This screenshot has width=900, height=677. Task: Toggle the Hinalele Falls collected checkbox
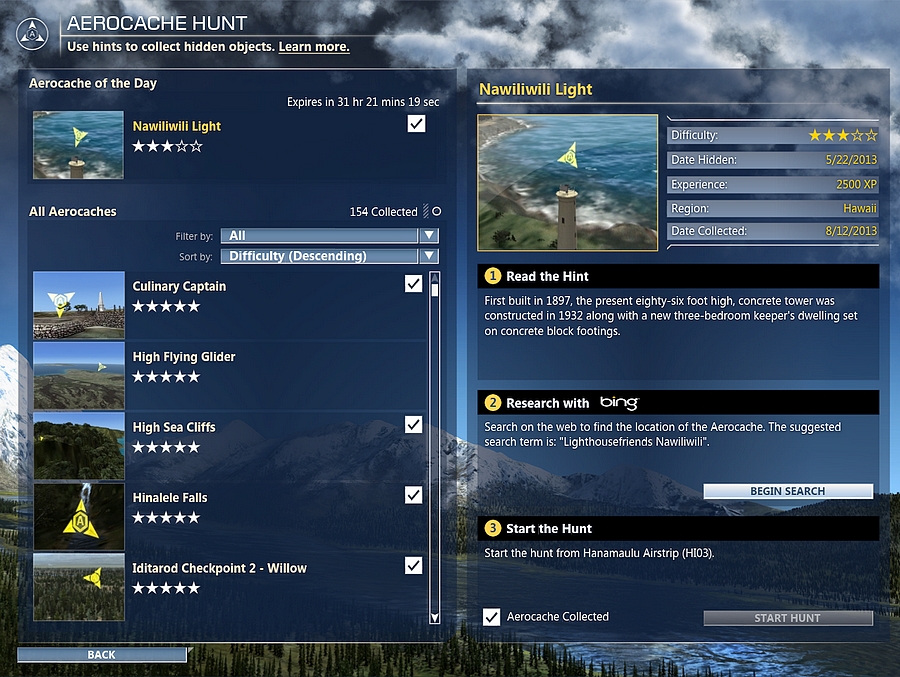[413, 495]
